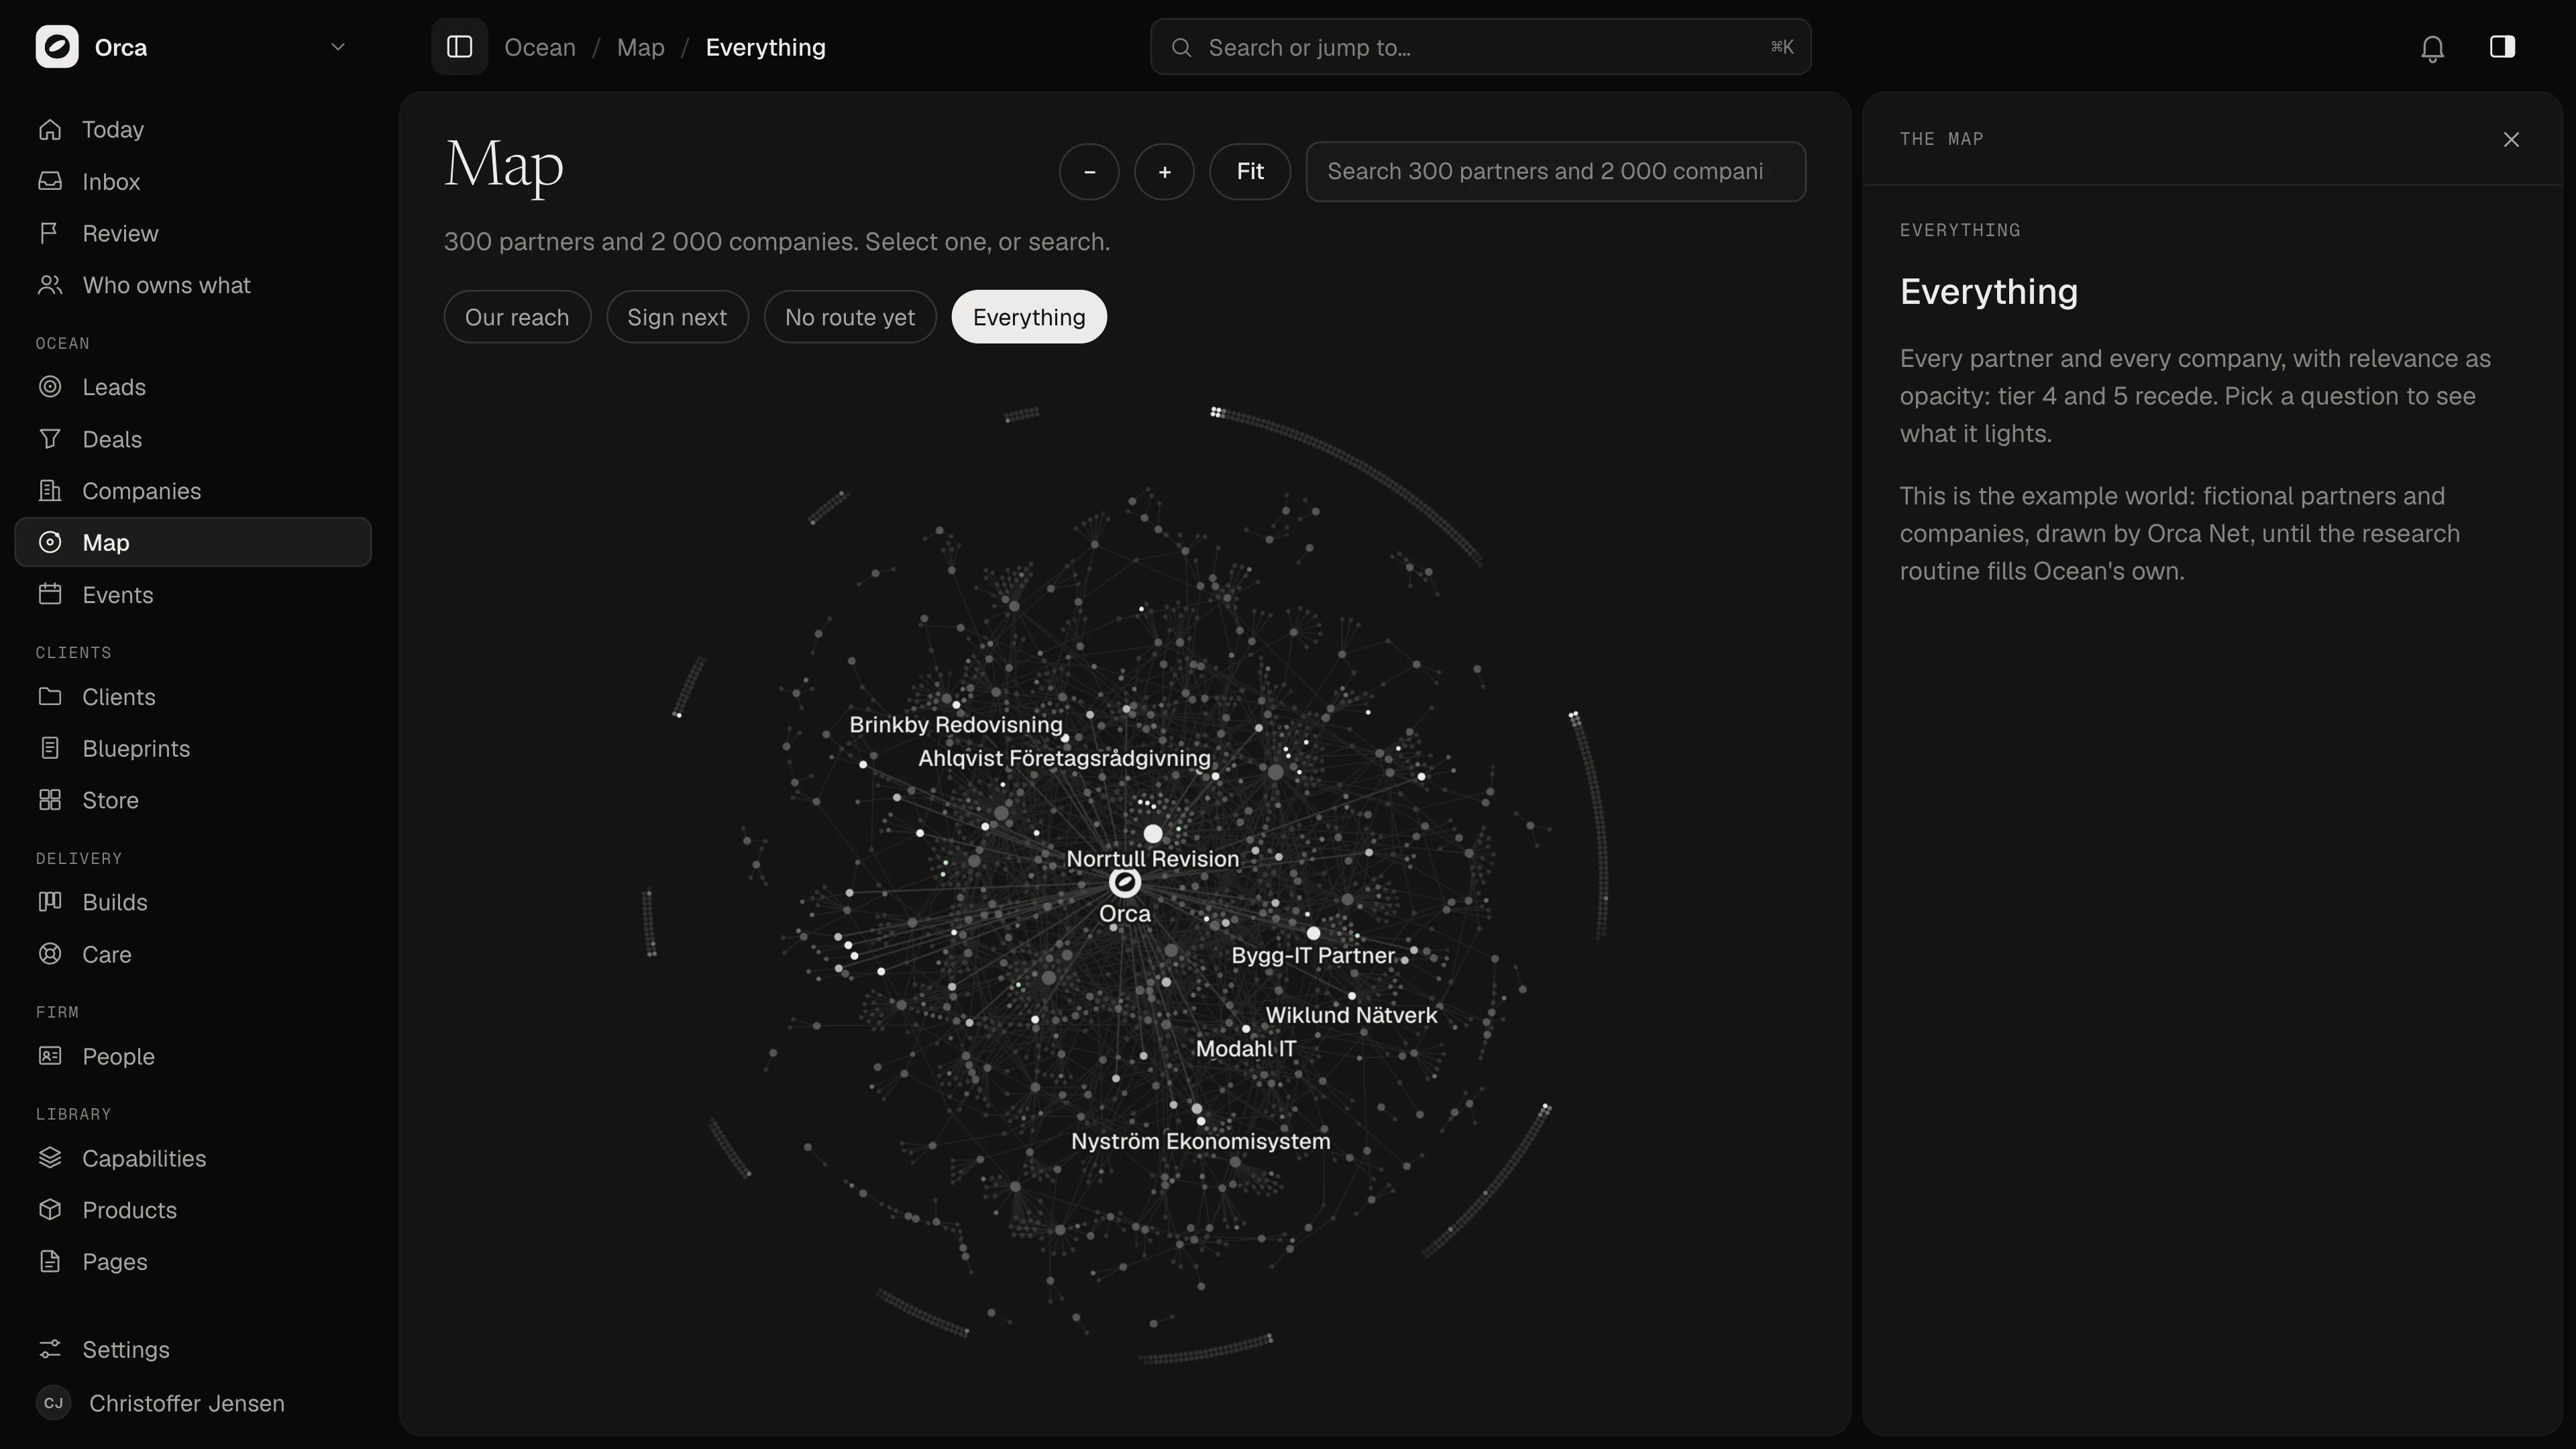Open Christoffer Jensen's profile
This screenshot has width=2576, height=1449.
pyautogui.click(x=193, y=1404)
